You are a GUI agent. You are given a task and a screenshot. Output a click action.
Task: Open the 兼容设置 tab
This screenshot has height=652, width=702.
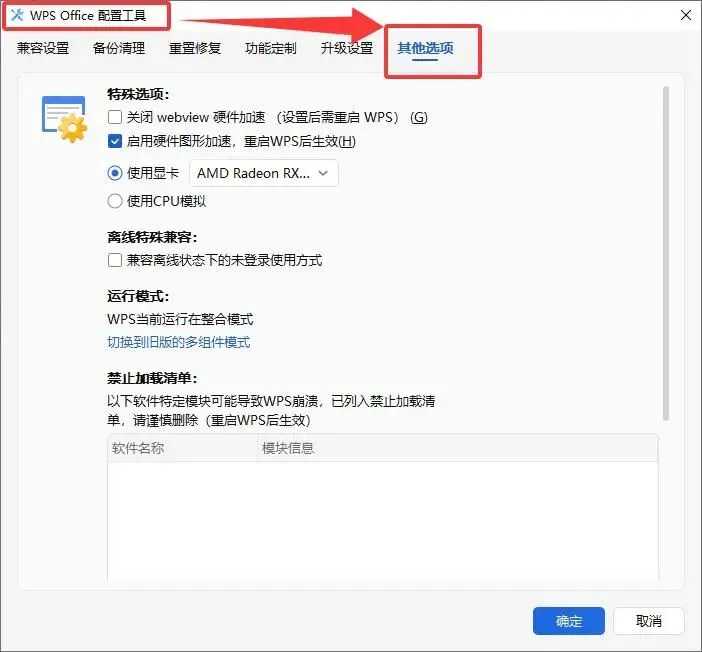coord(43,48)
